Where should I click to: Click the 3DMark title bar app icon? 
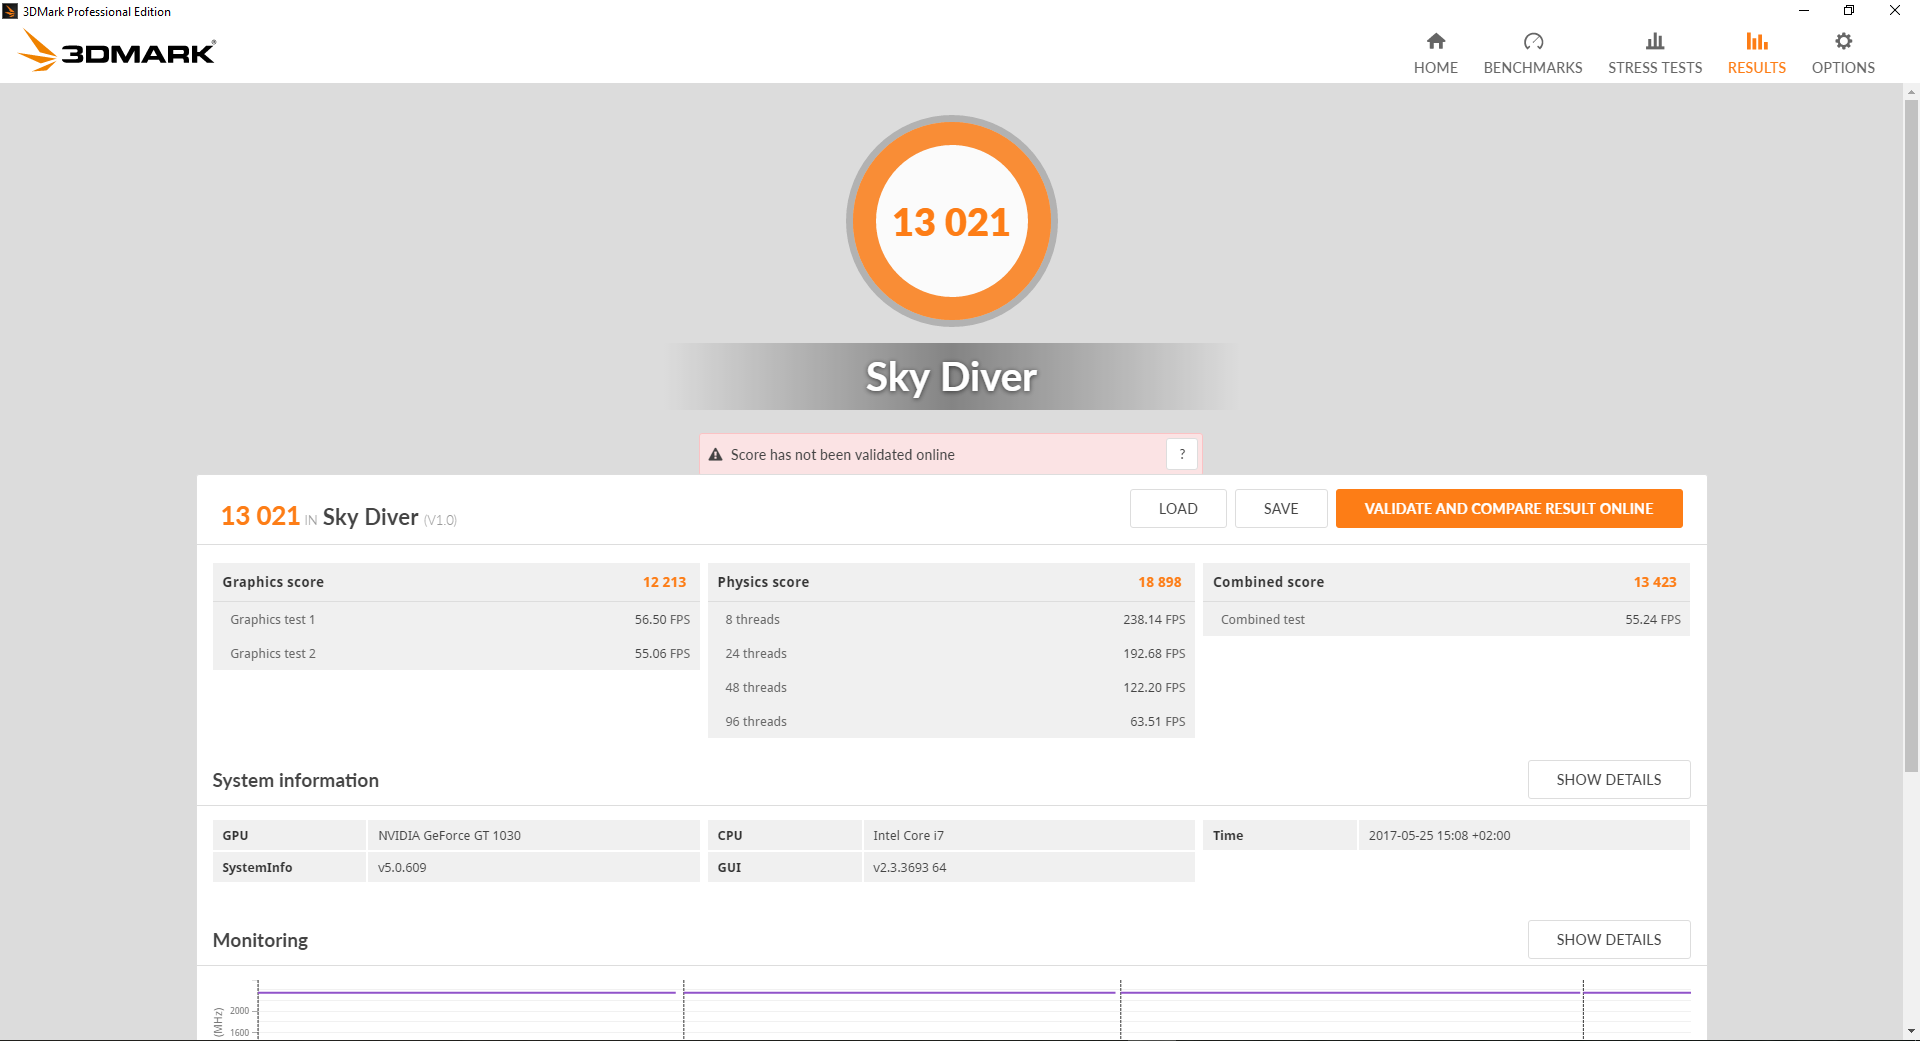coord(10,11)
